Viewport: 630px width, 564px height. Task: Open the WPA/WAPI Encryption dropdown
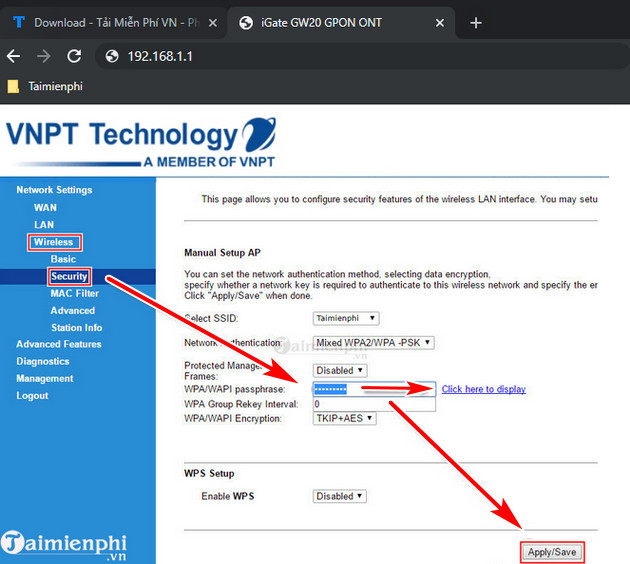pyautogui.click(x=344, y=418)
